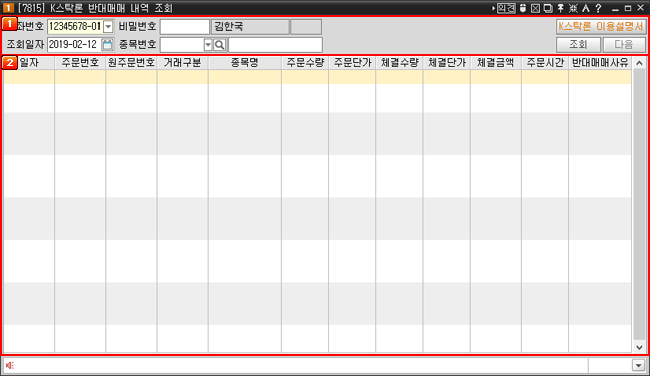Viewport: 650px width, 376px height.
Task: Click the scroll-down arrow of the table
Action: point(639,347)
